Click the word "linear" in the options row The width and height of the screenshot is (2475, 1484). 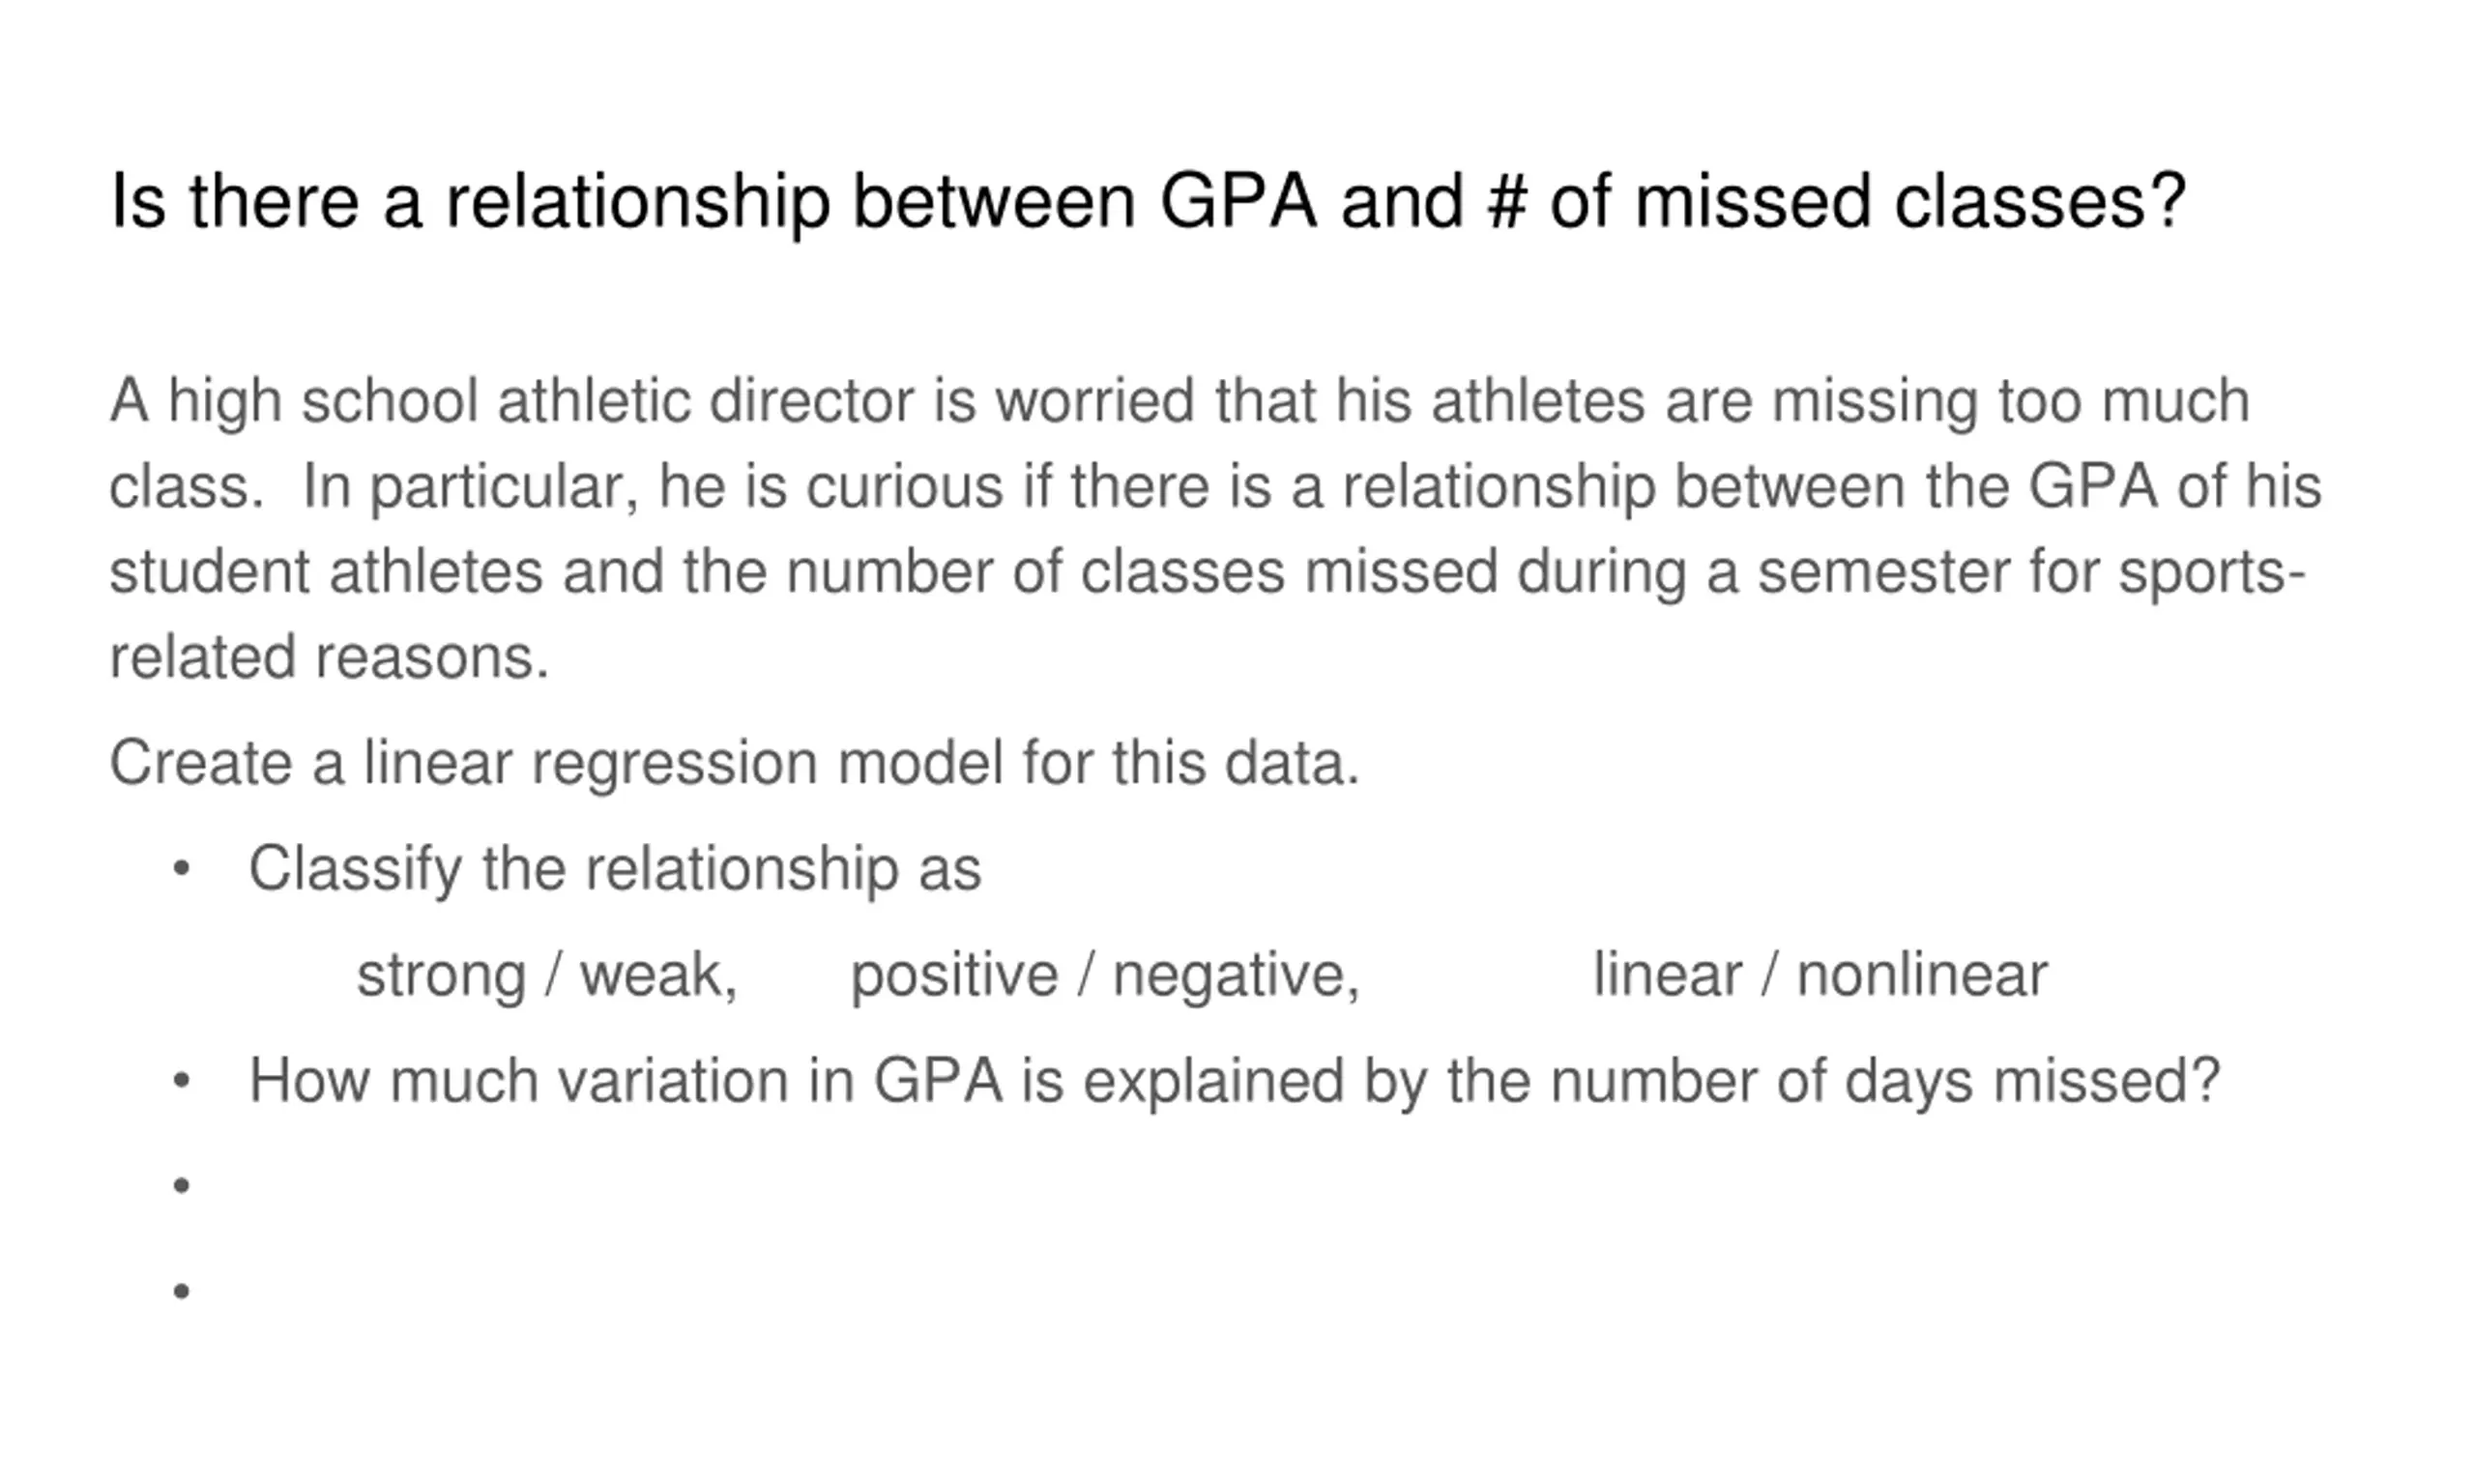1667,975
